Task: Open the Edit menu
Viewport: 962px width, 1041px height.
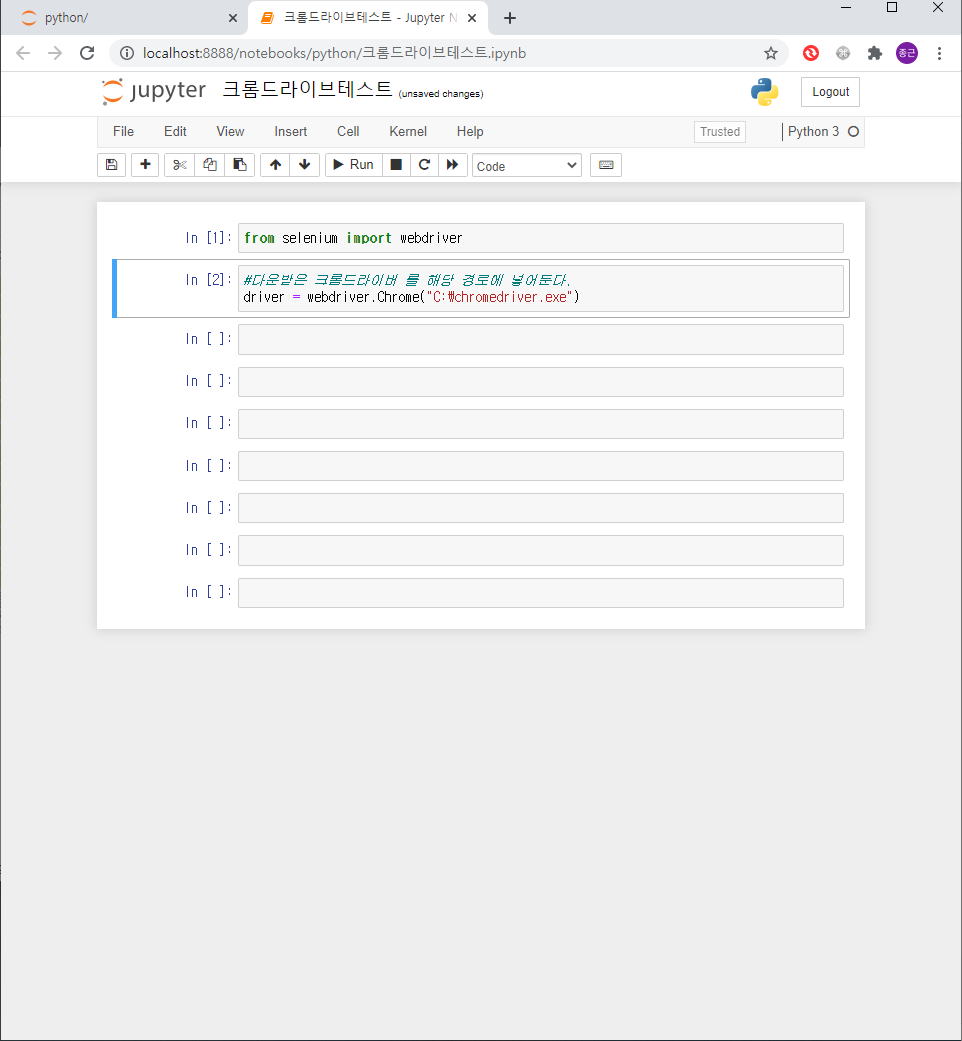Action: click(x=175, y=131)
